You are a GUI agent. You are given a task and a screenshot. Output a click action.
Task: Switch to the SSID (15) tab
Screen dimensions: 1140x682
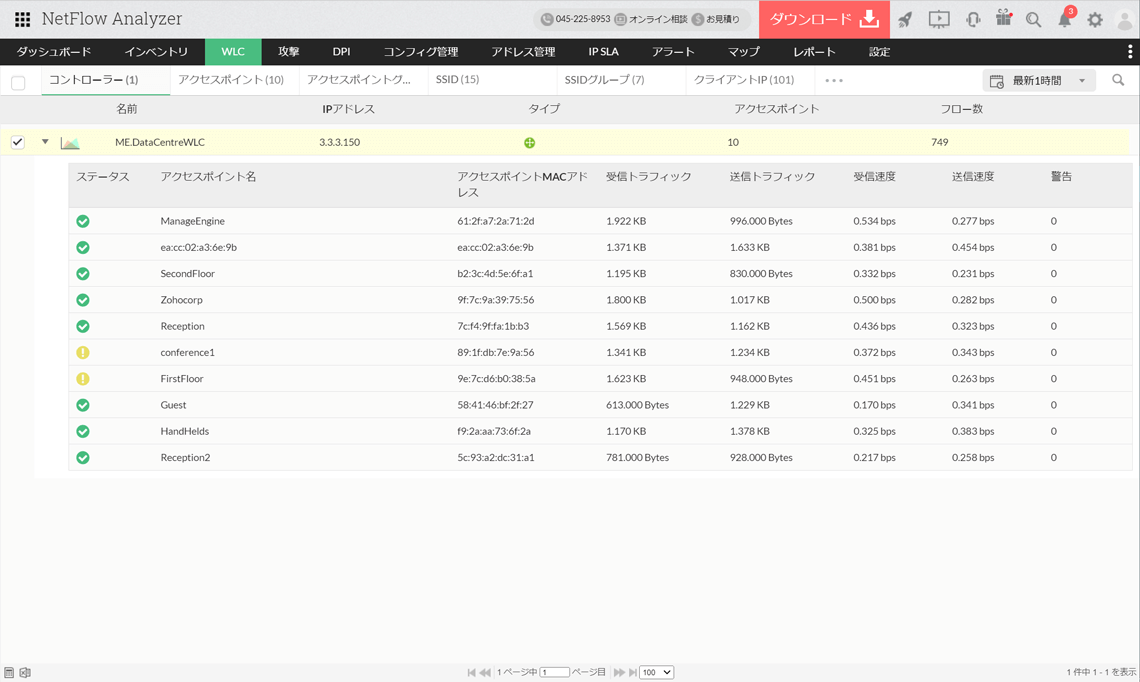click(457, 80)
